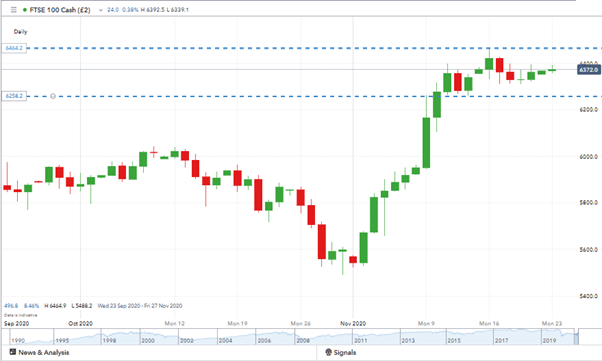
Task: Click the News & Analysis icon
Action: pos(13,352)
